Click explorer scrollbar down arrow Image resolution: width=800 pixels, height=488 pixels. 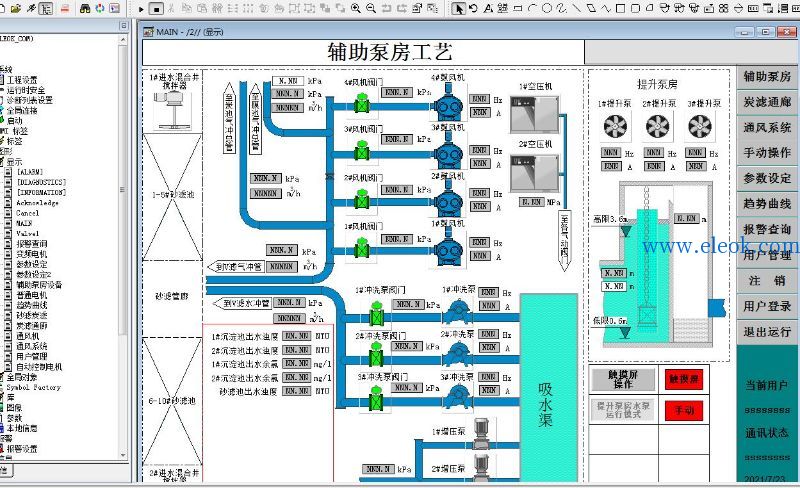(122, 454)
